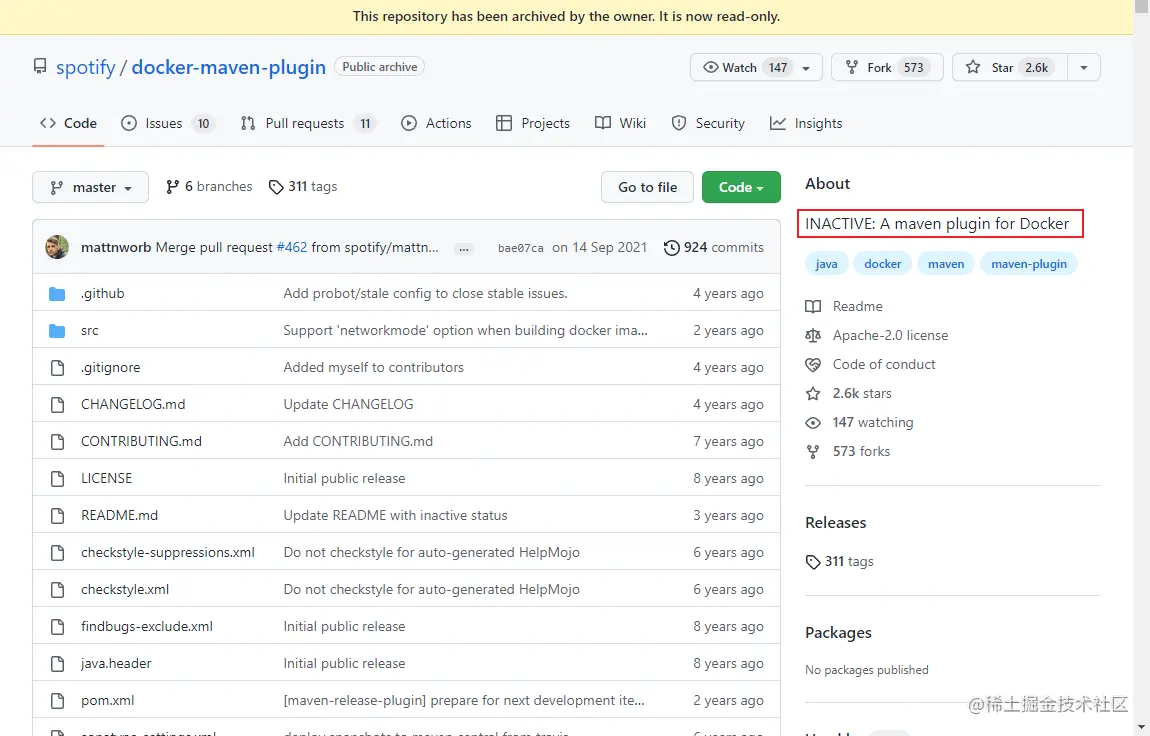The width and height of the screenshot is (1150, 736).
Task: Open the star lists dropdown arrow
Action: click(1084, 67)
